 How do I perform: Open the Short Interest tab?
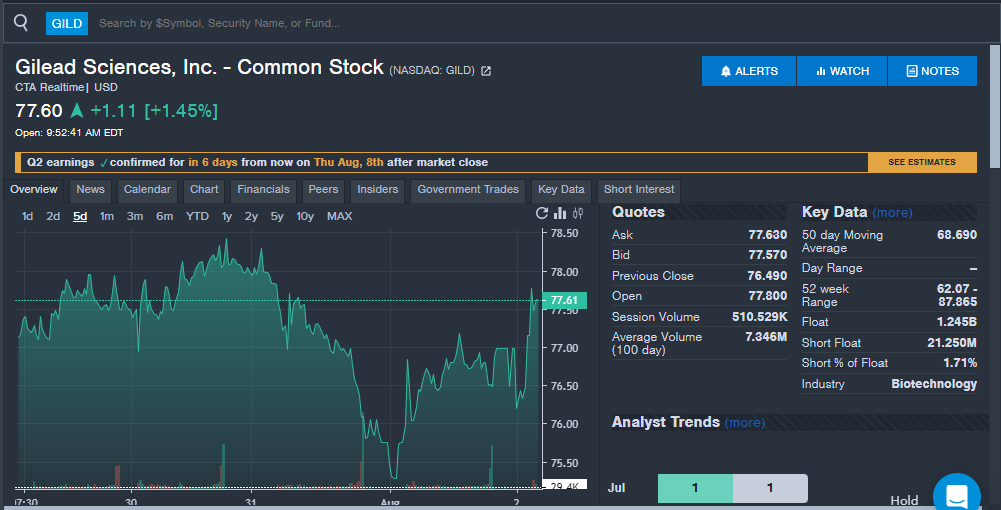[x=639, y=190]
